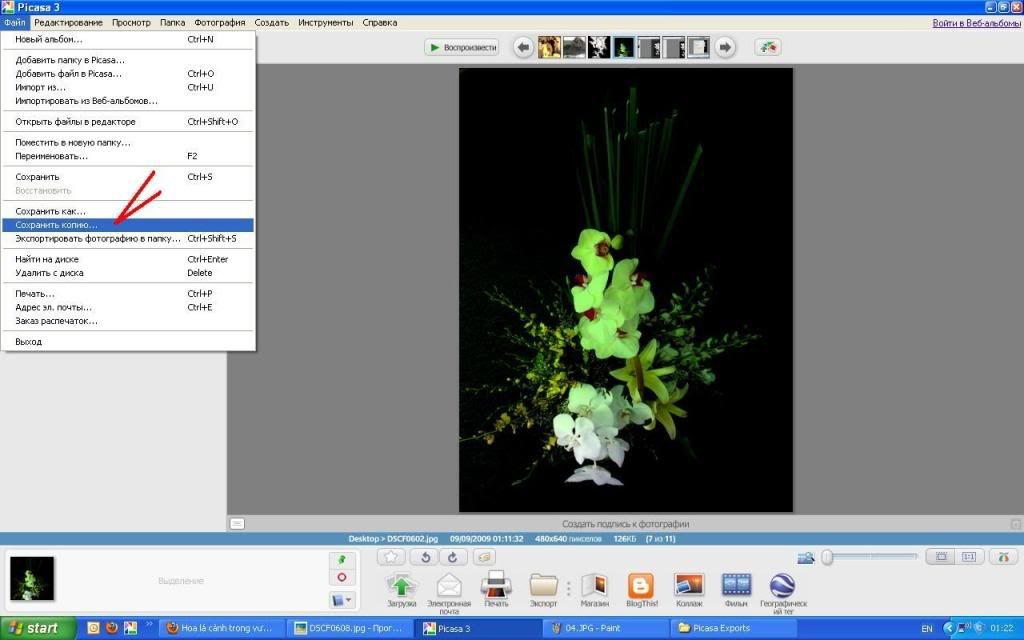
Task: Toggle the green pin hold button in tray
Action: 342,561
